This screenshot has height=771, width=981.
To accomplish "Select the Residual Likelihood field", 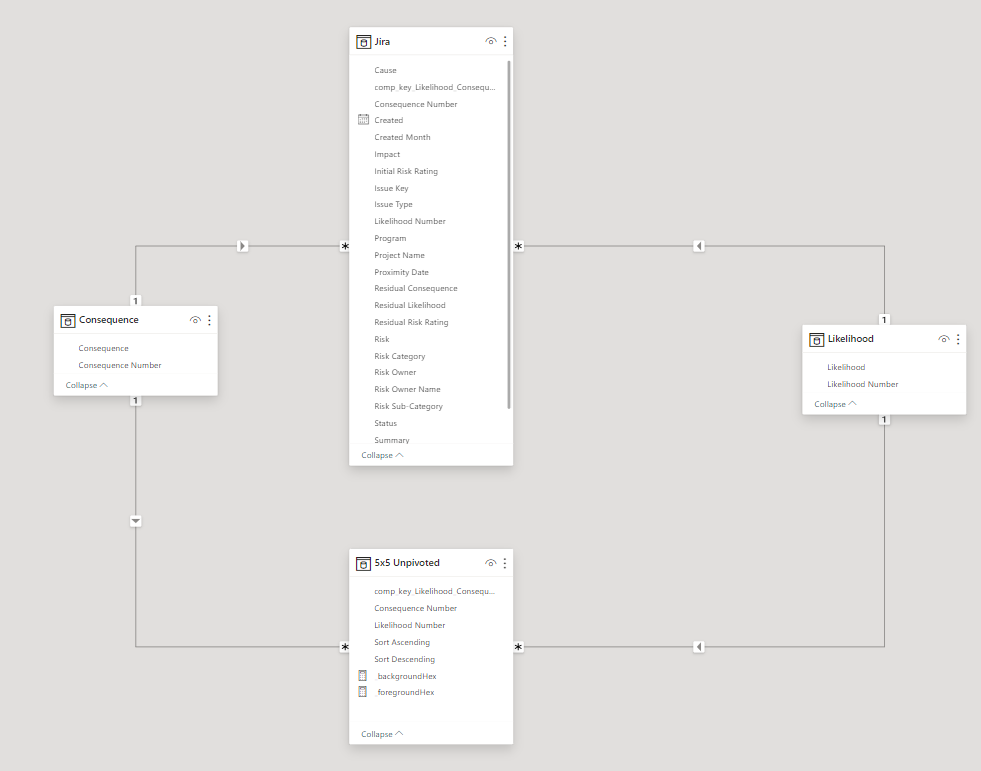I will (410, 305).
